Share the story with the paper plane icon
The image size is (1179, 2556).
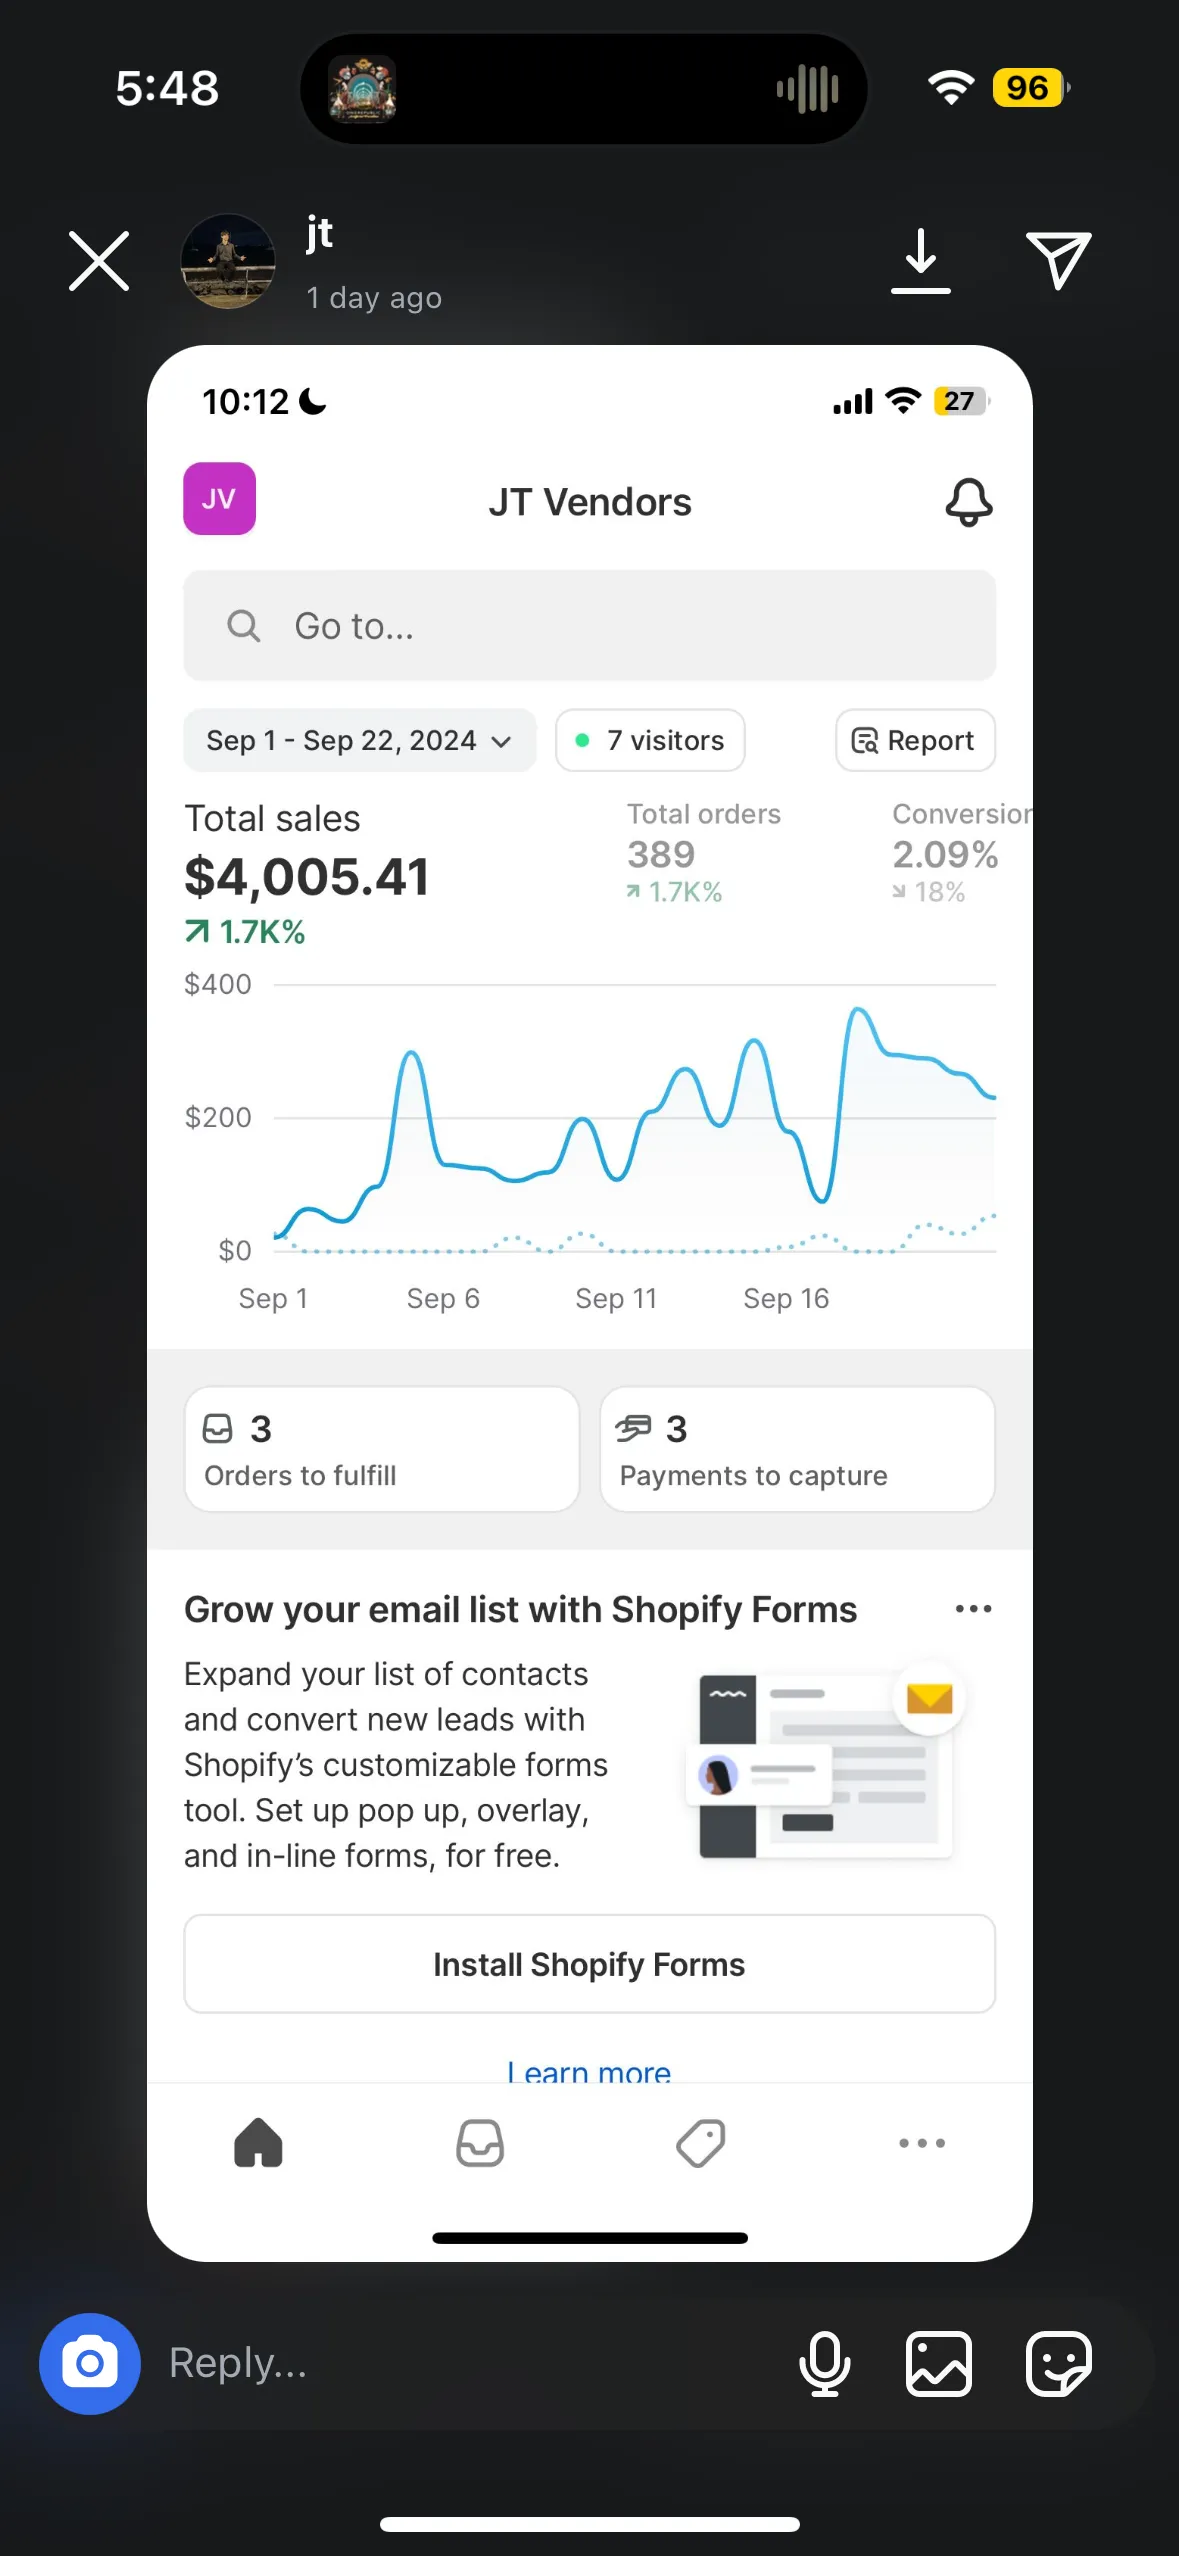point(1058,260)
